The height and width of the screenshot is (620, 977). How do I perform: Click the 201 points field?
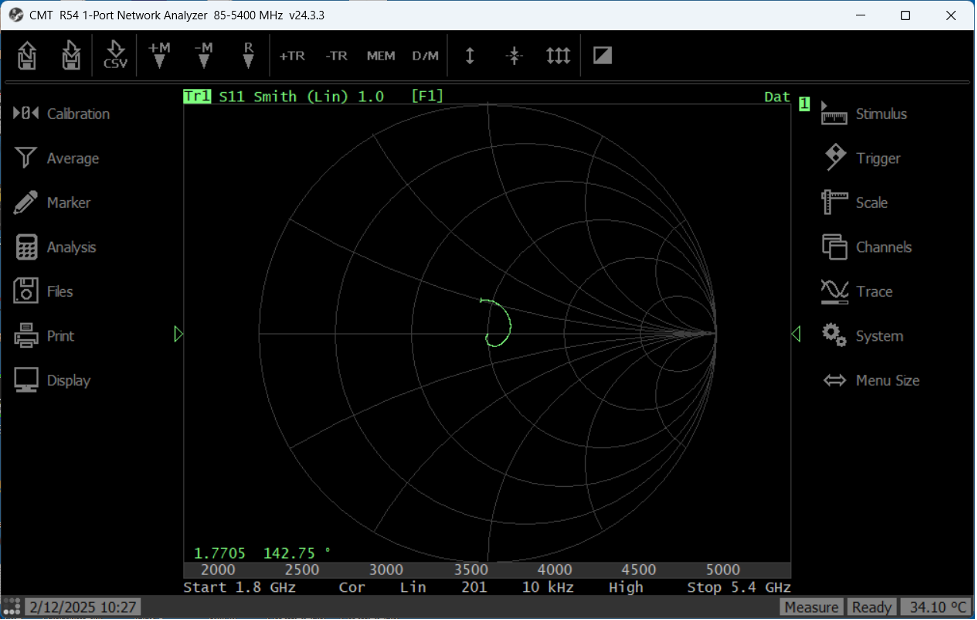tap(474, 588)
